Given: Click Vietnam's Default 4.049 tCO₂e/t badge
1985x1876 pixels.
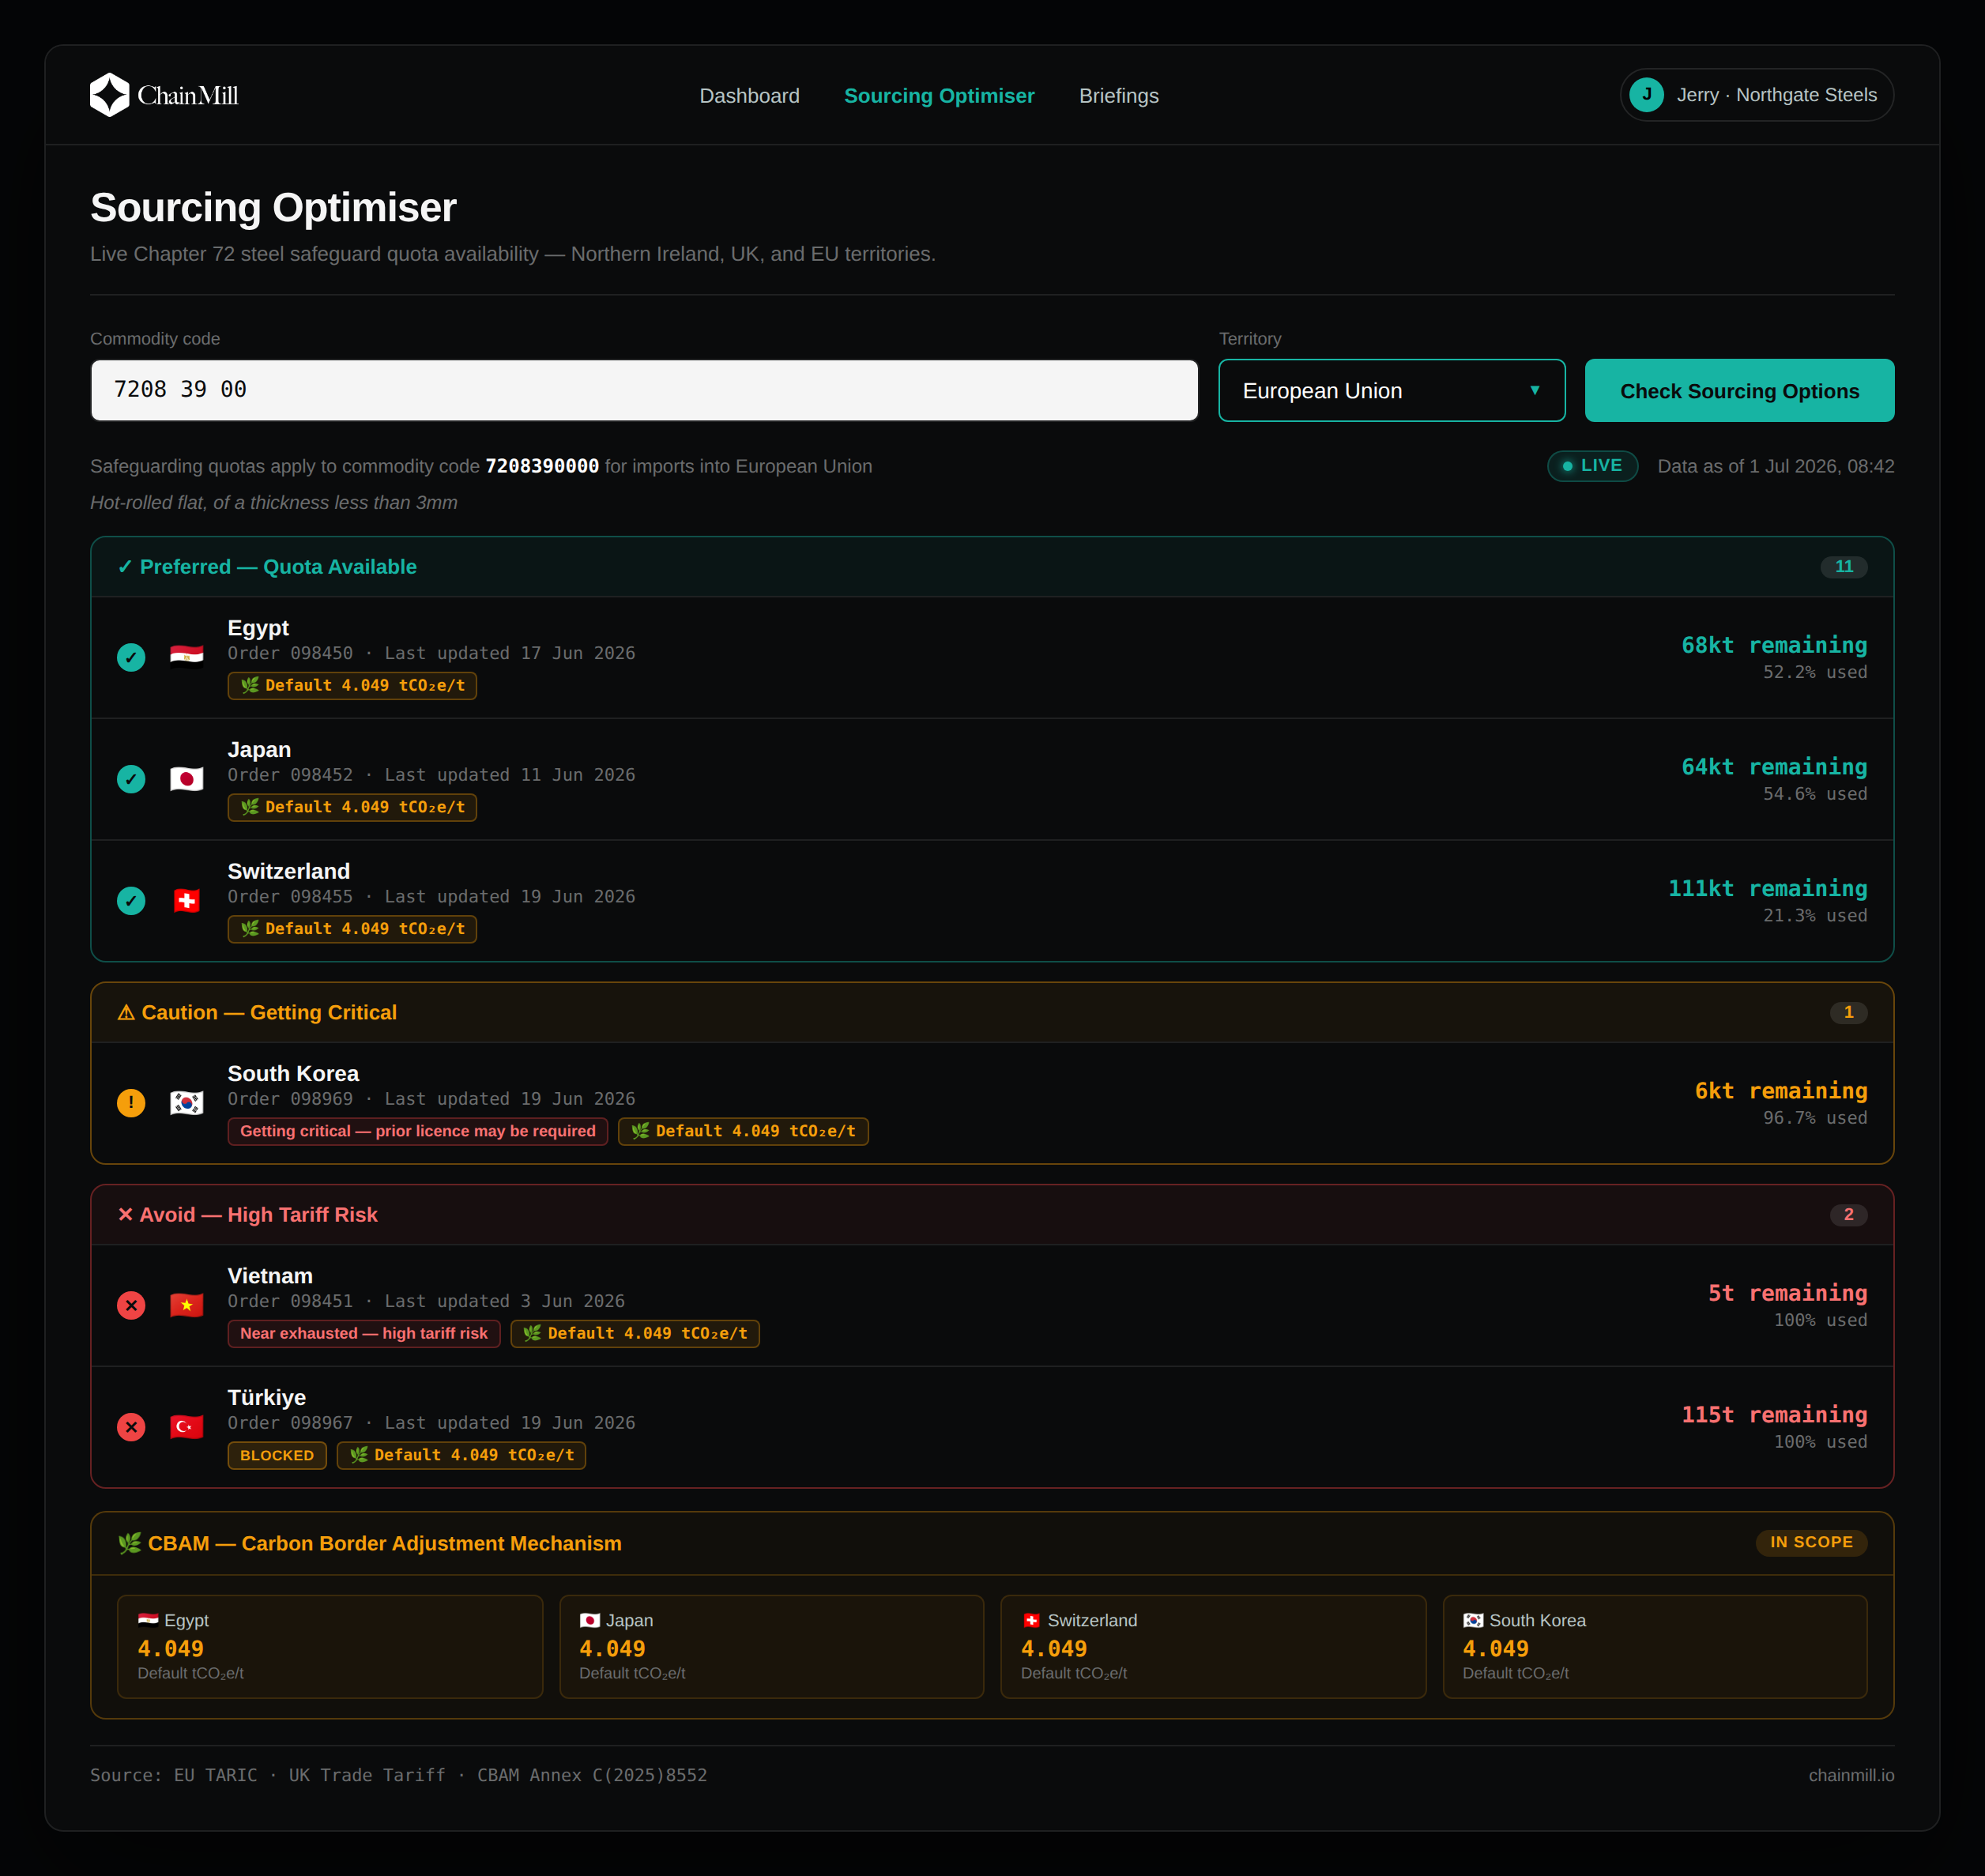Looking at the screenshot, I should tap(635, 1333).
